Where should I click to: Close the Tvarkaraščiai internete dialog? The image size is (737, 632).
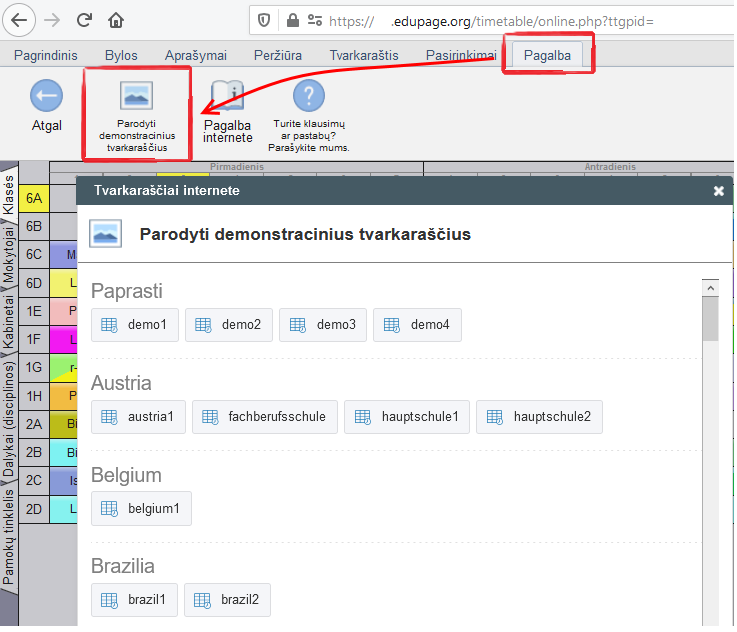click(718, 191)
